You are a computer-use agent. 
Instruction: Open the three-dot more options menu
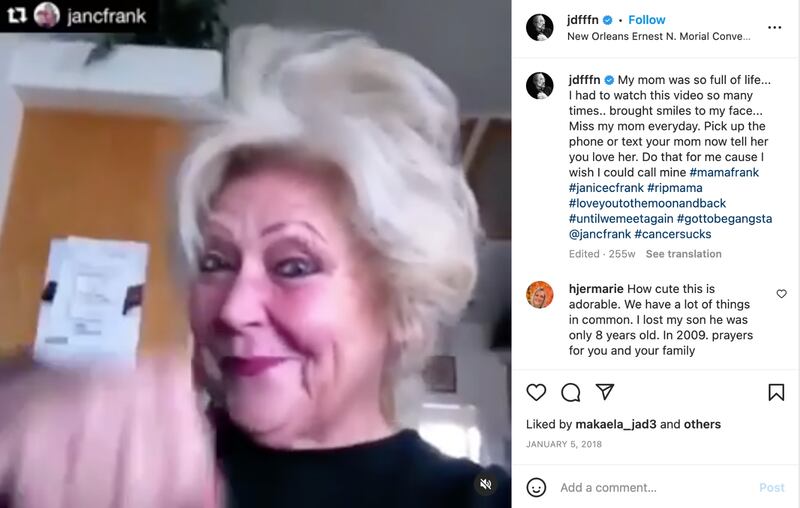pyautogui.click(x=774, y=28)
